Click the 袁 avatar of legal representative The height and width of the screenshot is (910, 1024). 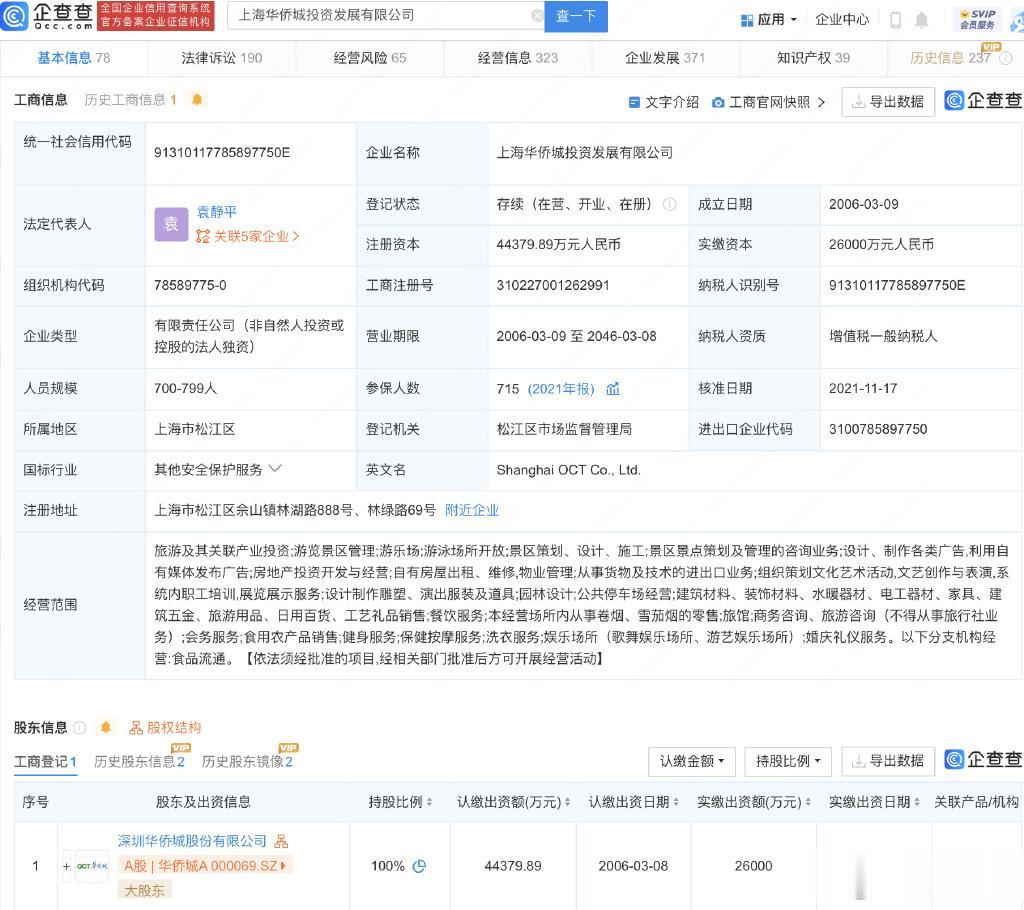click(x=171, y=224)
